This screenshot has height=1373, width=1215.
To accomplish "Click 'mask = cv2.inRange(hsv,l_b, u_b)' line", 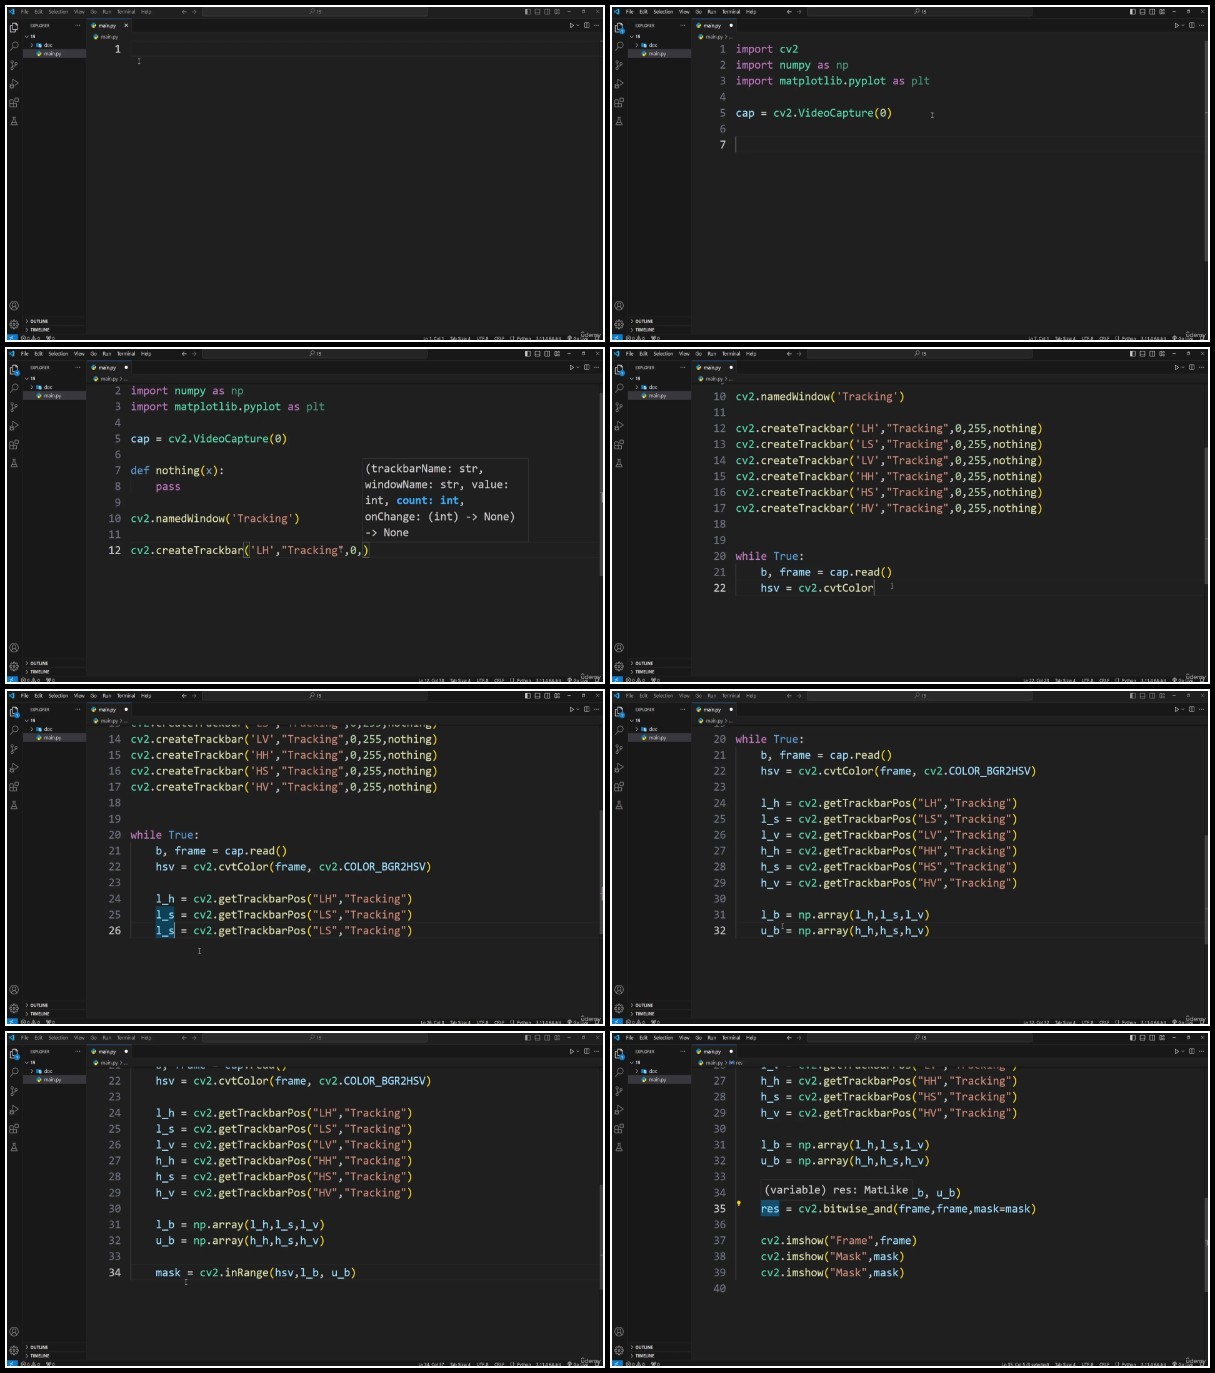I will point(255,1273).
